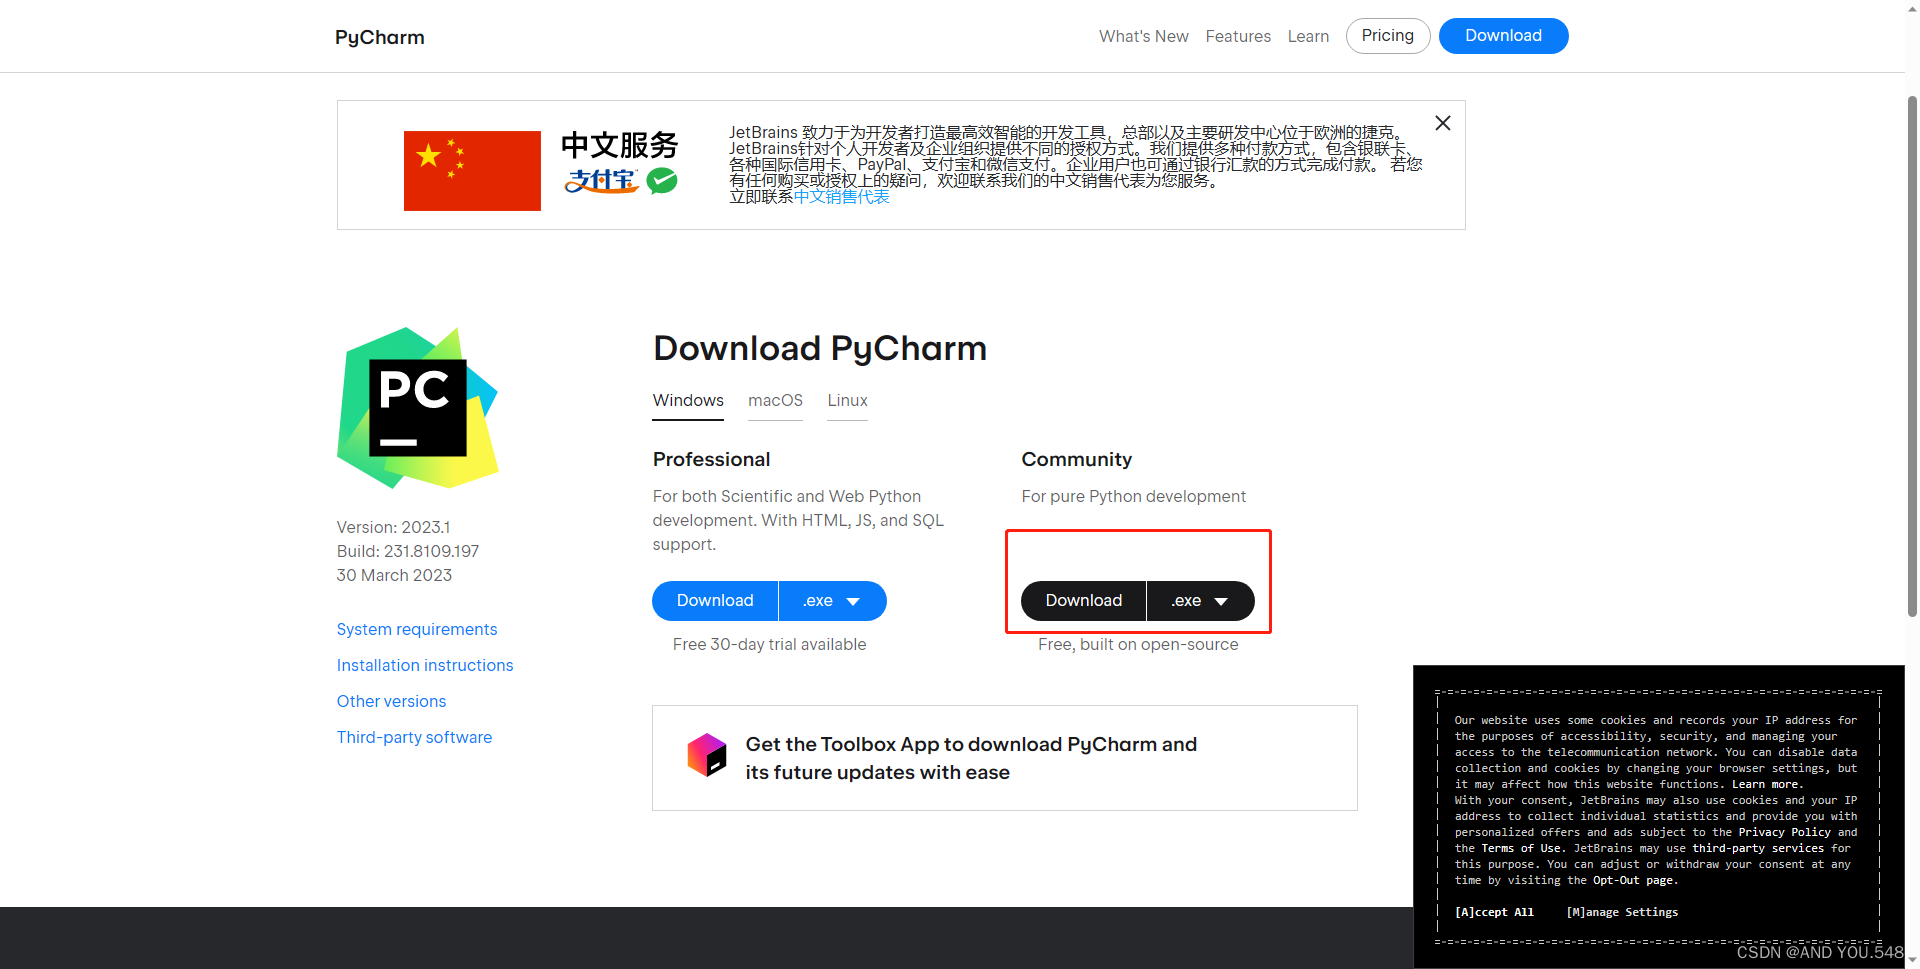Click the Toolbox App cube icon
1920x969 pixels.
[x=707, y=755]
